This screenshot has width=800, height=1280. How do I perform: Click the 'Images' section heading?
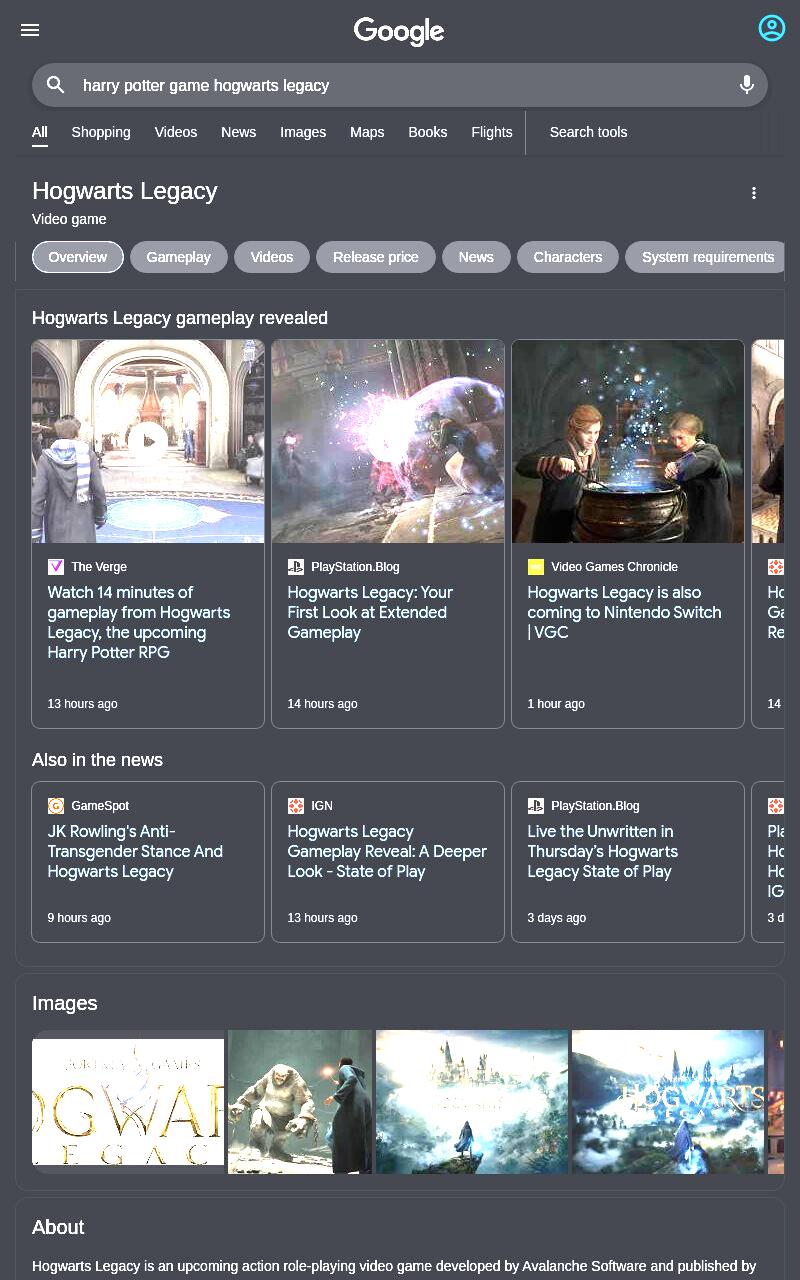coord(65,1003)
